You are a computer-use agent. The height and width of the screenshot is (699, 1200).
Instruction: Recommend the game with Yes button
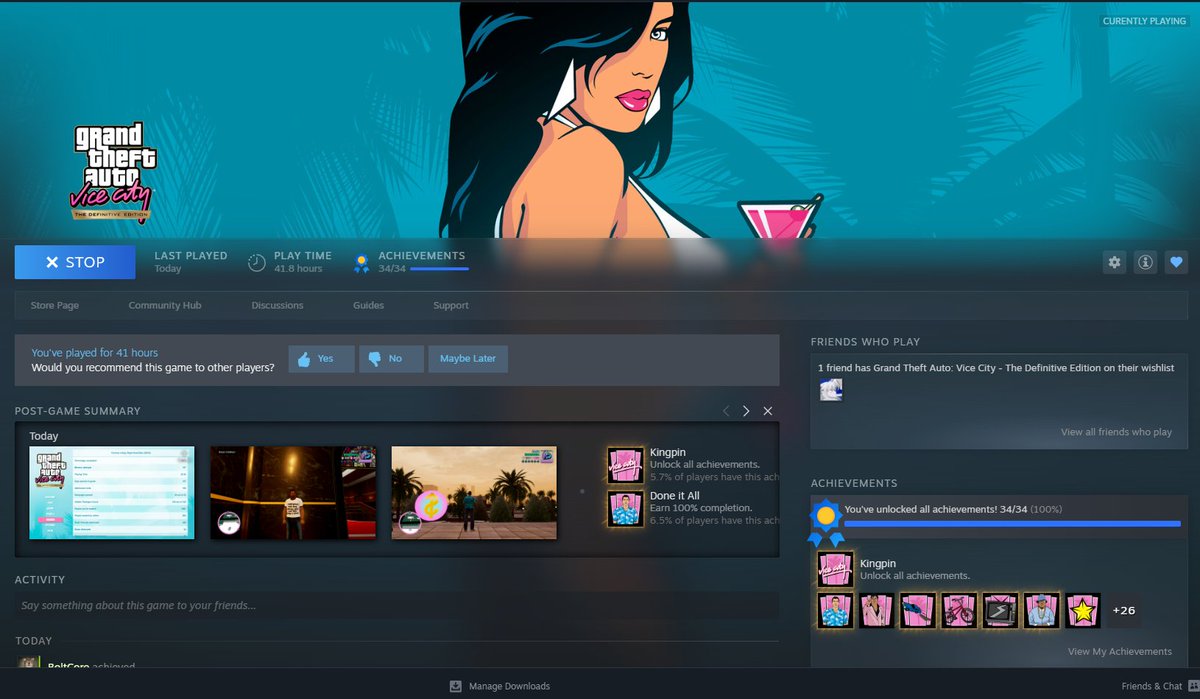[x=321, y=359]
